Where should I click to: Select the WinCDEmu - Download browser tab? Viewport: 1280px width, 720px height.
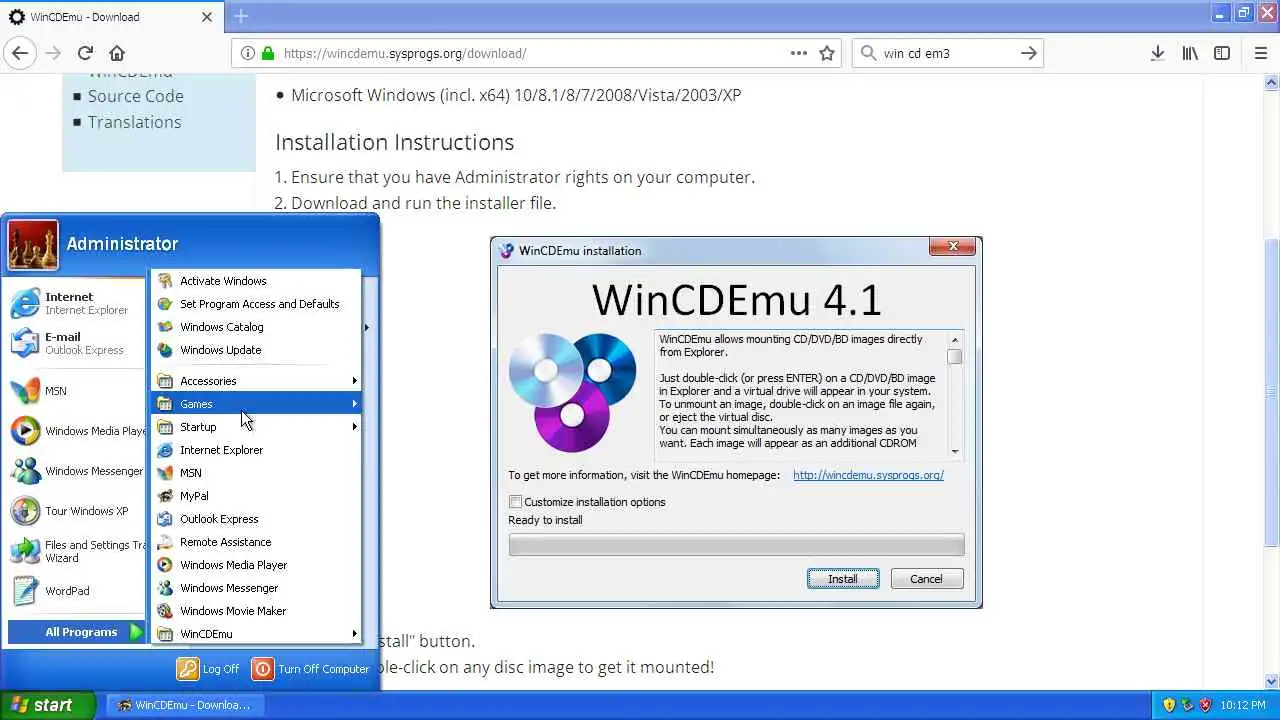(110, 17)
